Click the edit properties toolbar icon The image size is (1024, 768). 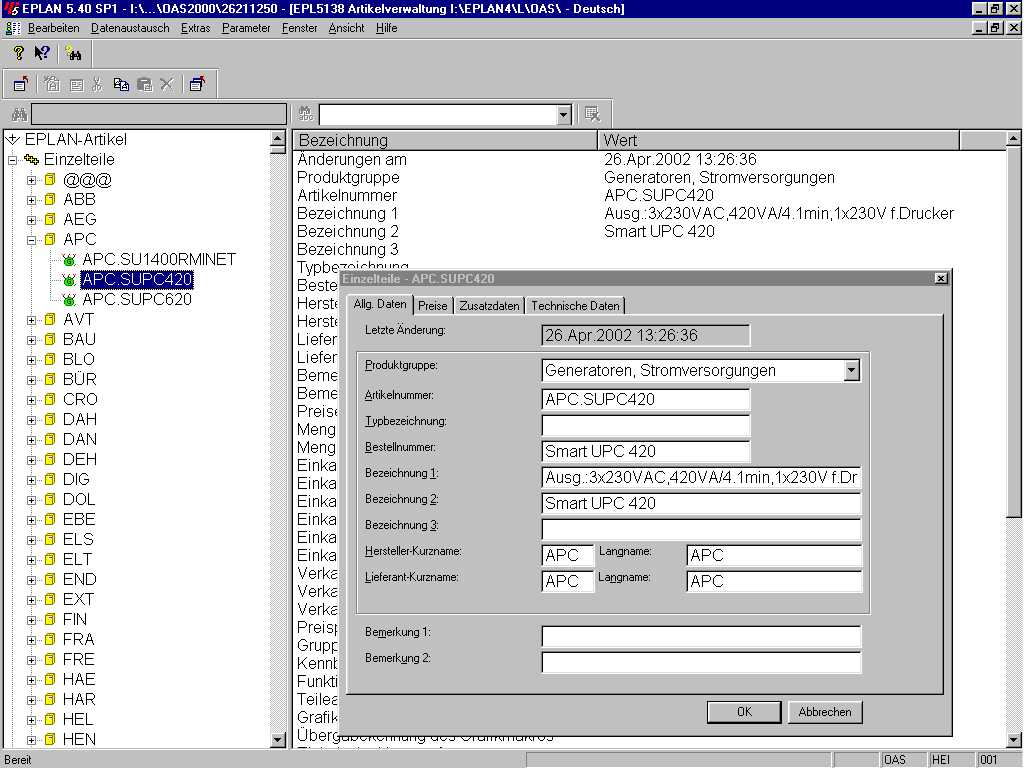click(76, 84)
